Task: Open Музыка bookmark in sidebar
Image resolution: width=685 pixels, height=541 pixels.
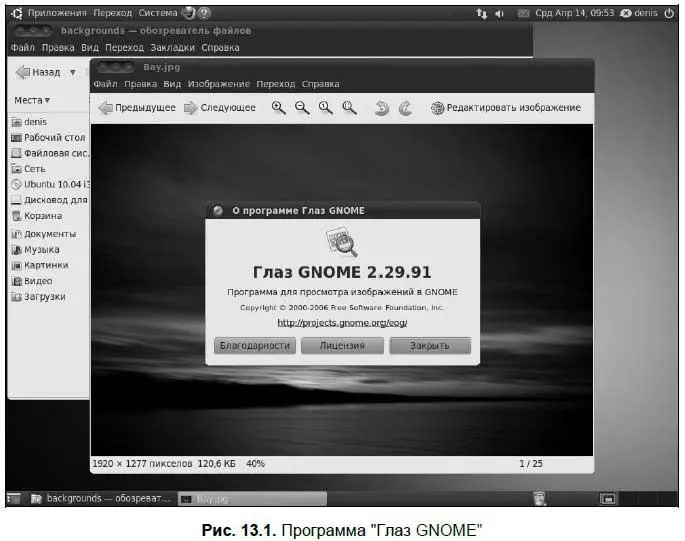Action: click(x=35, y=250)
